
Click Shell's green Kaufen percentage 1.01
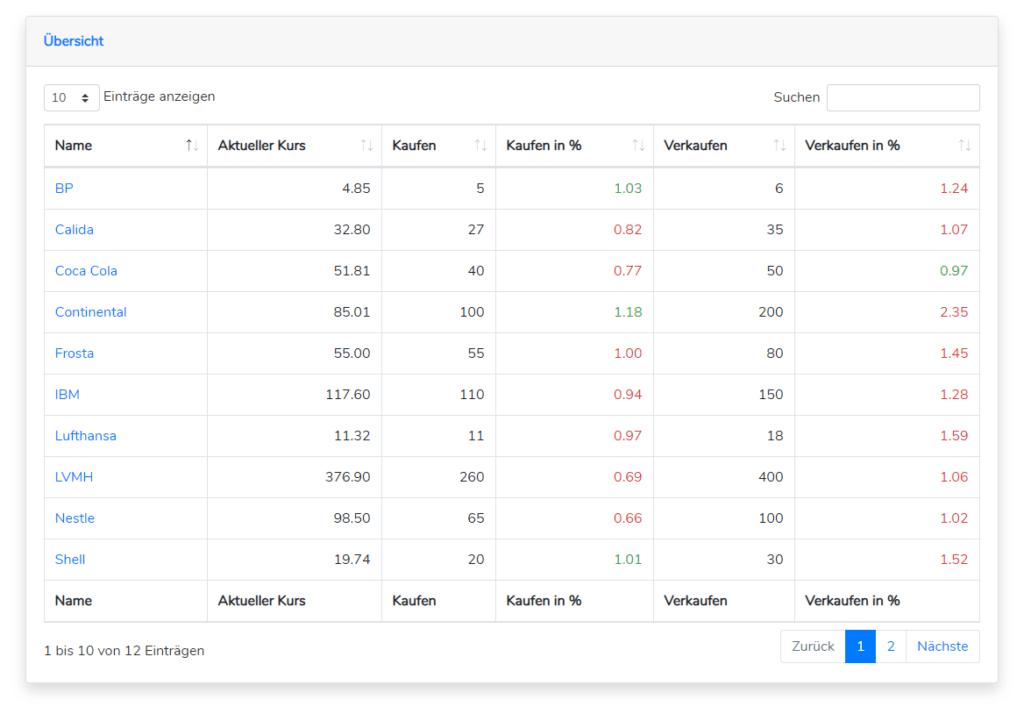628,559
